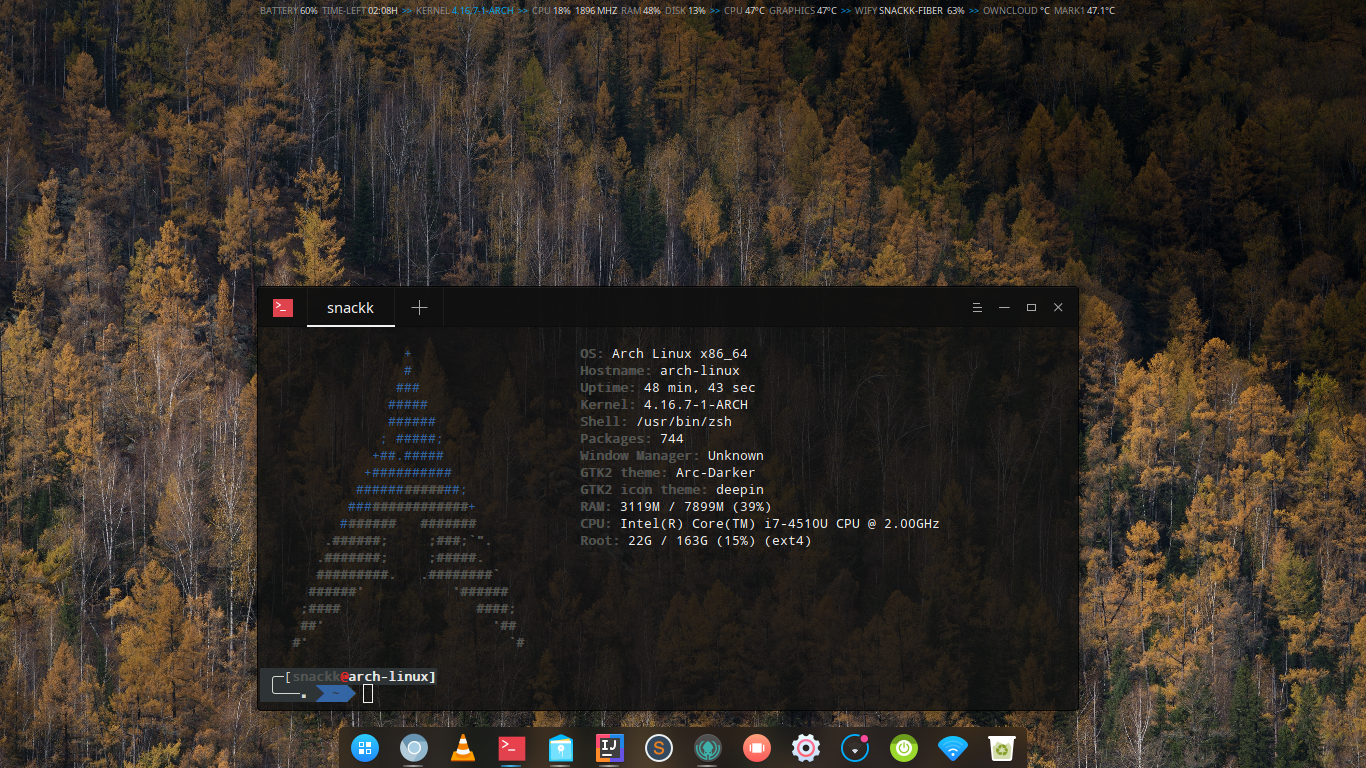The height and width of the screenshot is (768, 1366).
Task: Maximize the terminal window
Action: [x=1031, y=308]
